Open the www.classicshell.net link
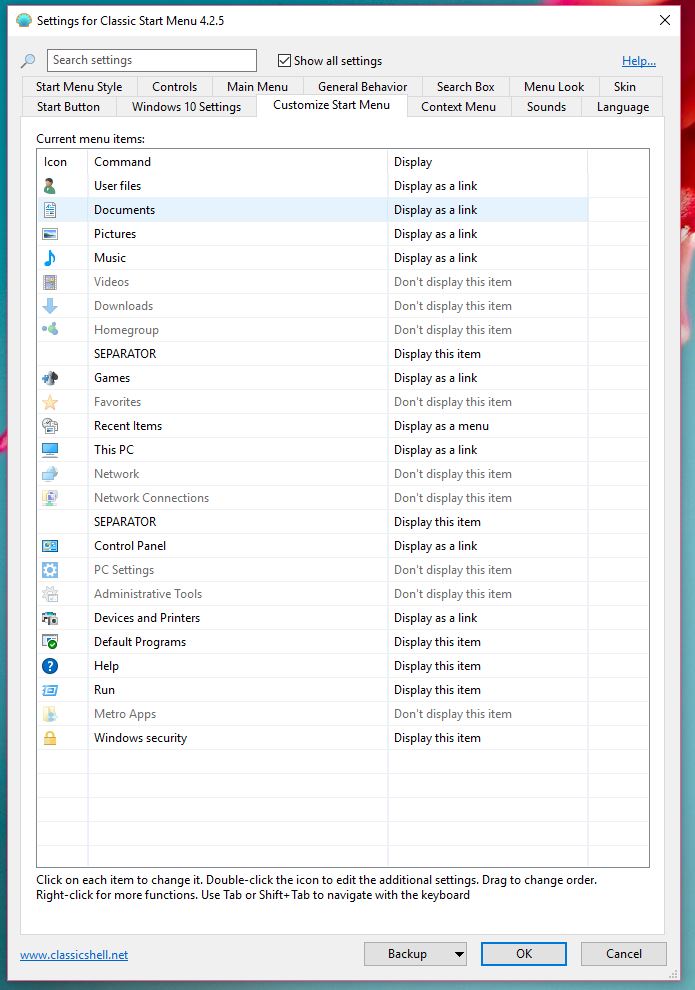Screen dimensions: 695x990 74,955
